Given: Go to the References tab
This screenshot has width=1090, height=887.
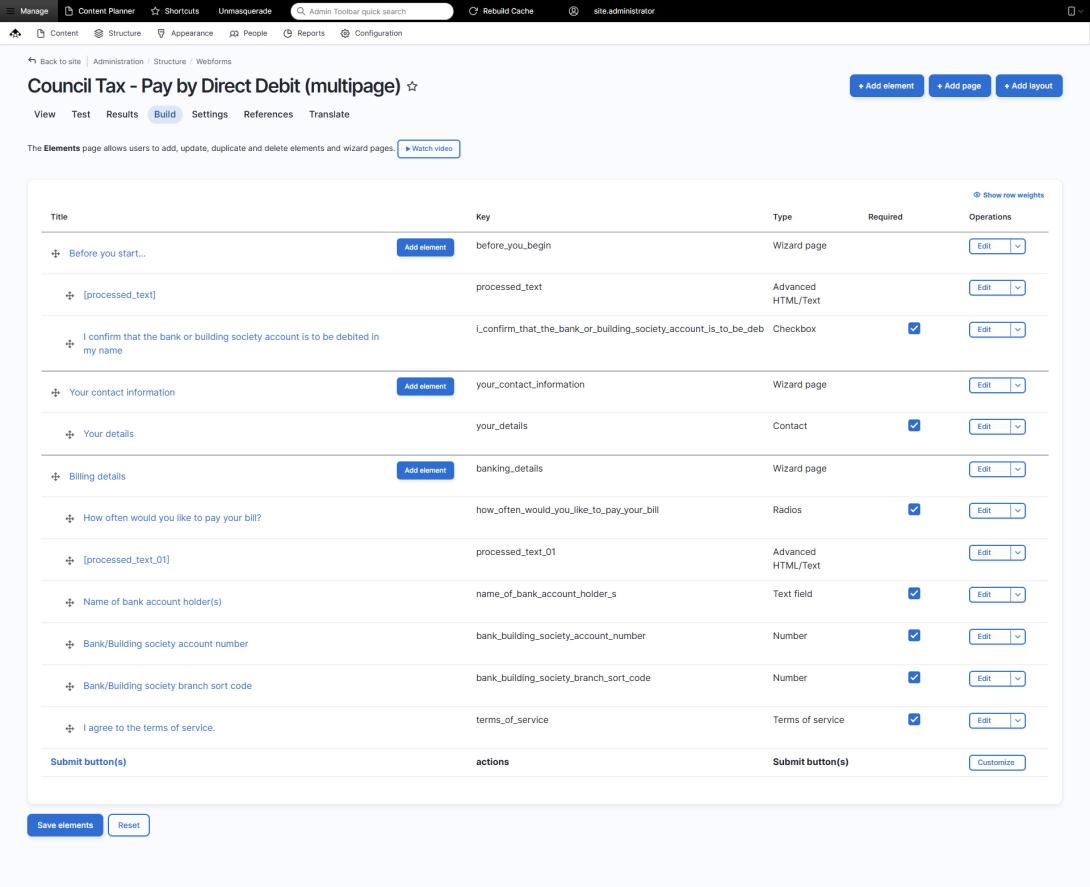Looking at the screenshot, I should pyautogui.click(x=268, y=115).
